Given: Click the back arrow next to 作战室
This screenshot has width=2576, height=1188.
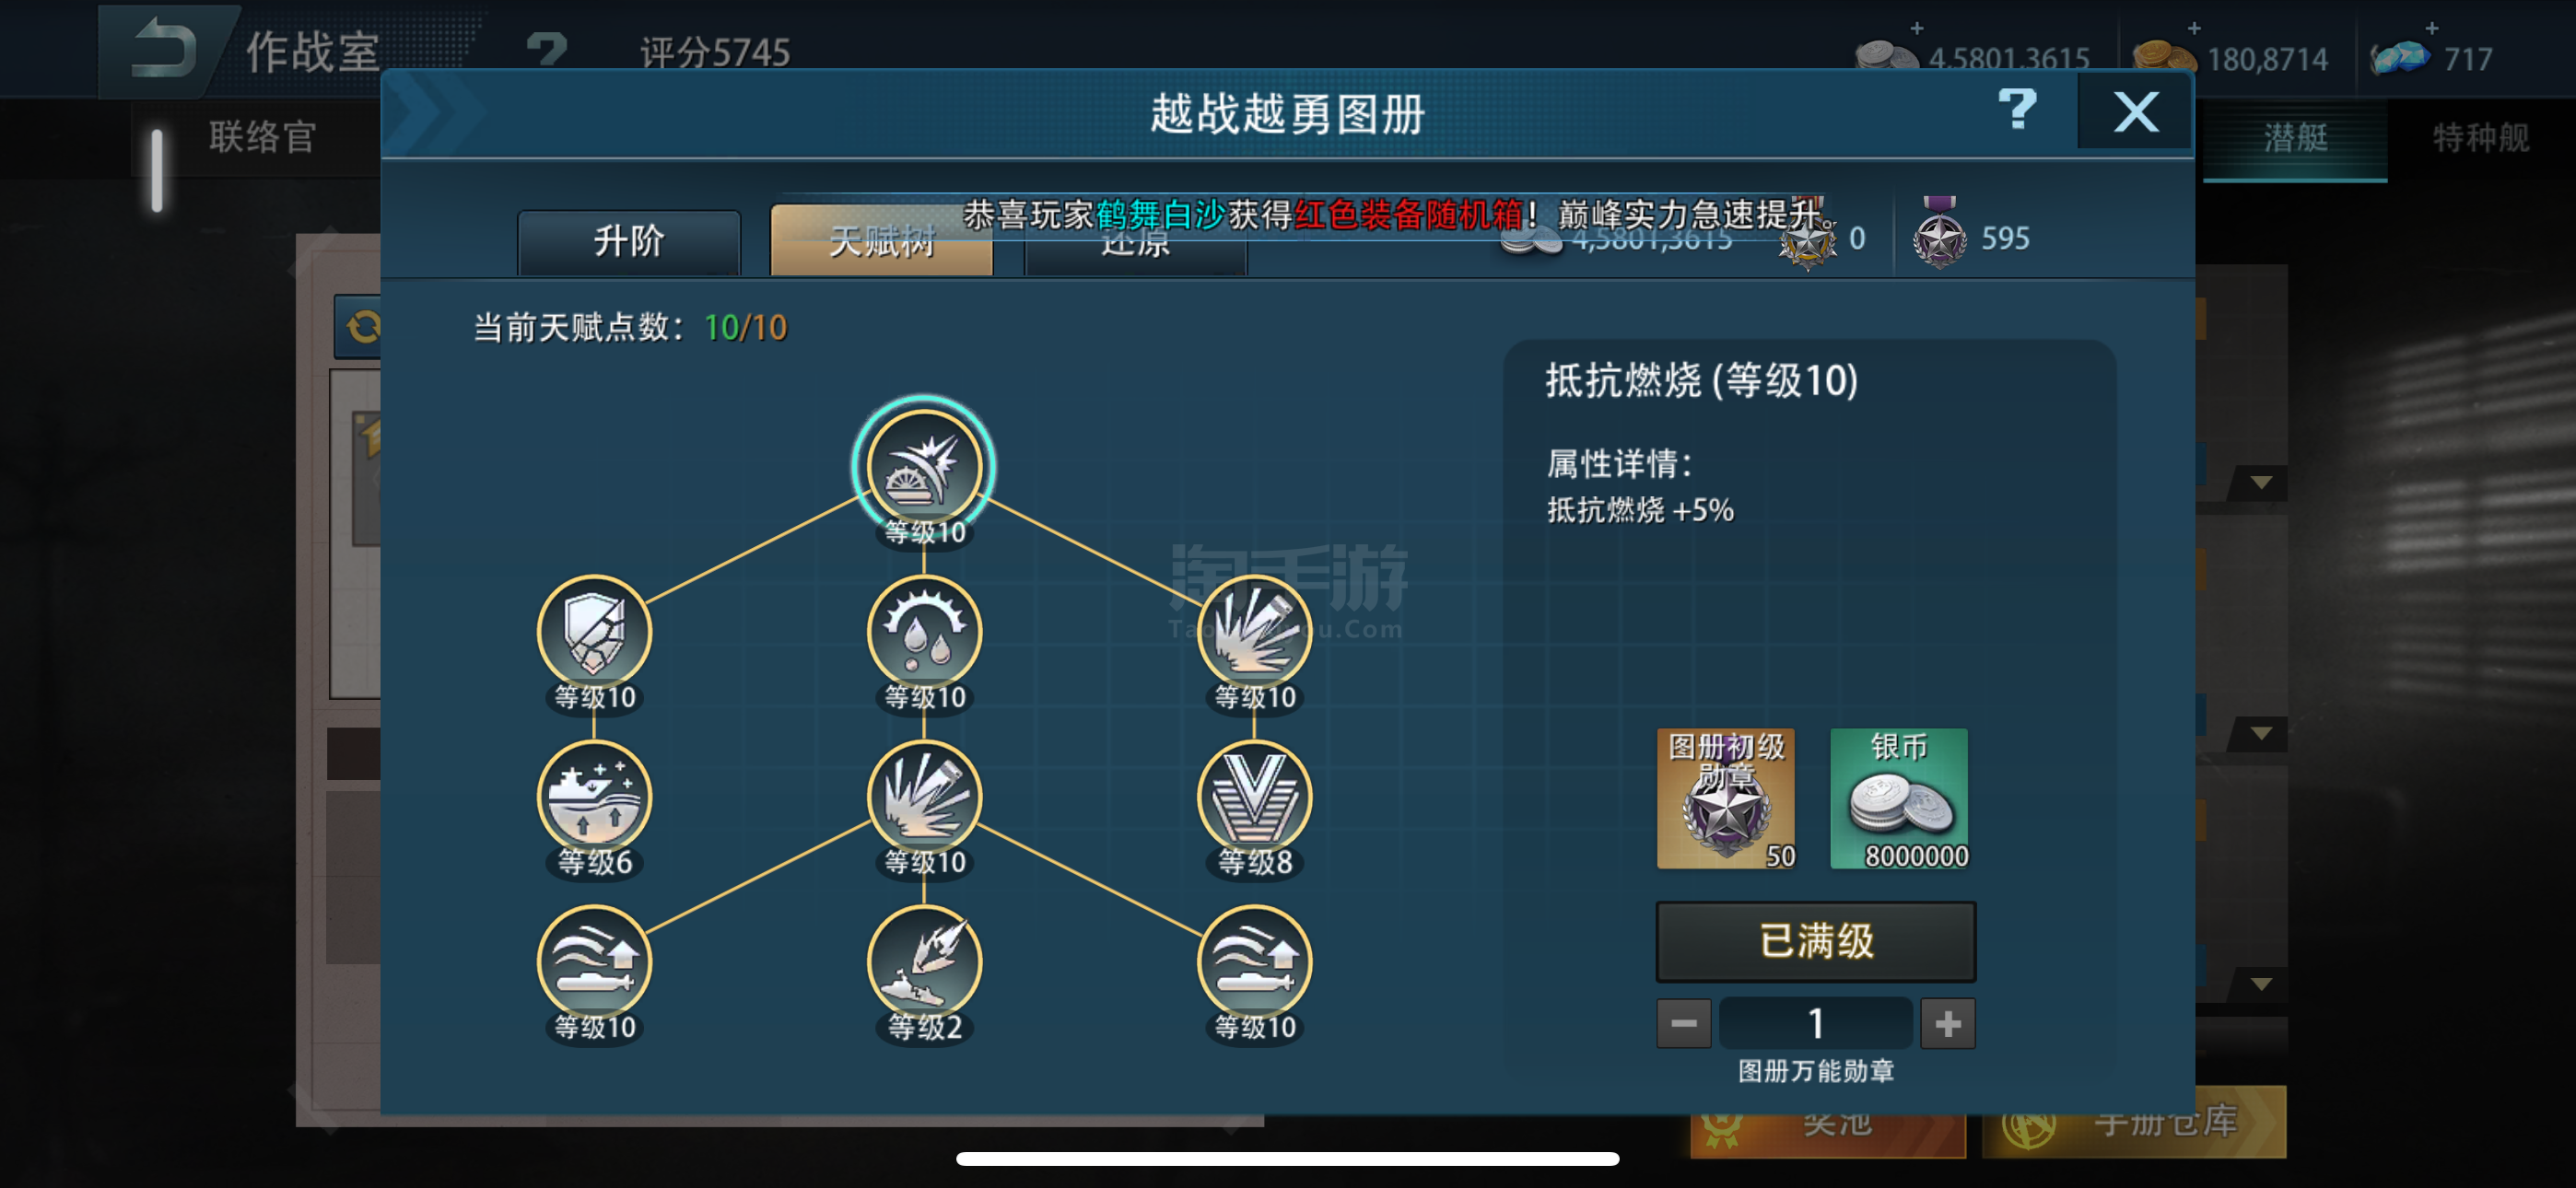Looking at the screenshot, I should point(164,48).
